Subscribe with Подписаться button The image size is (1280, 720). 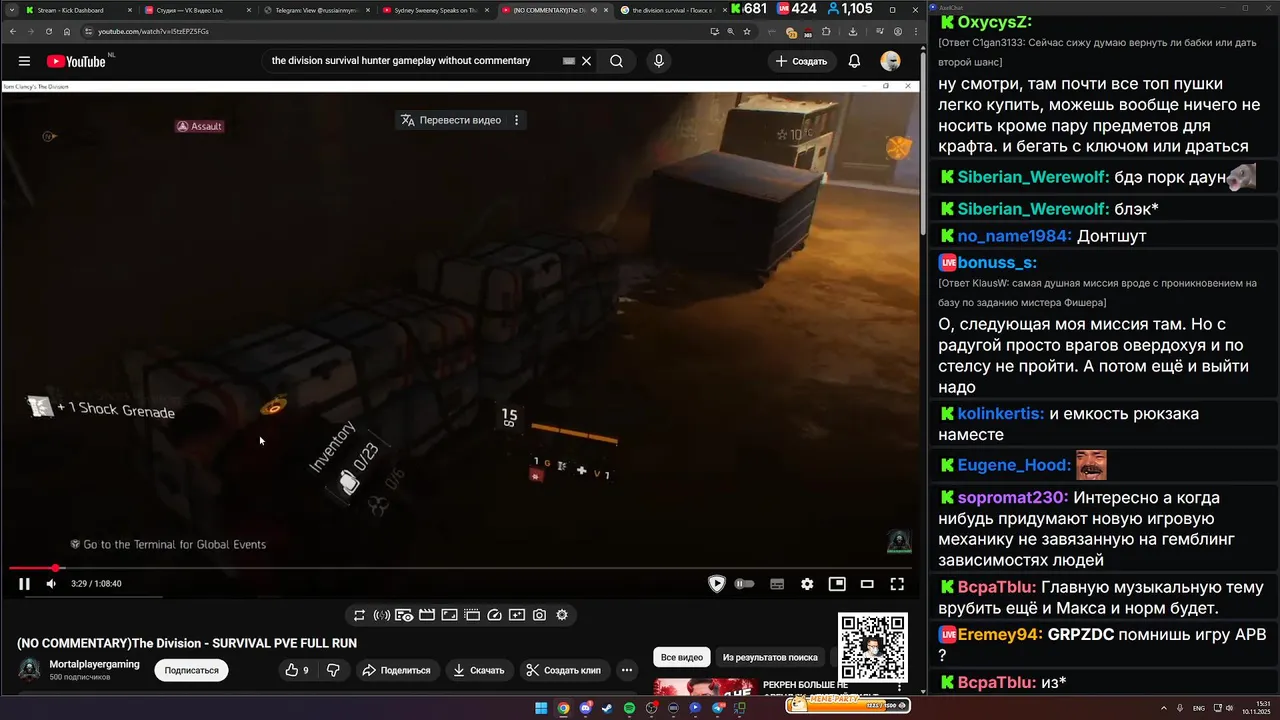pos(191,670)
